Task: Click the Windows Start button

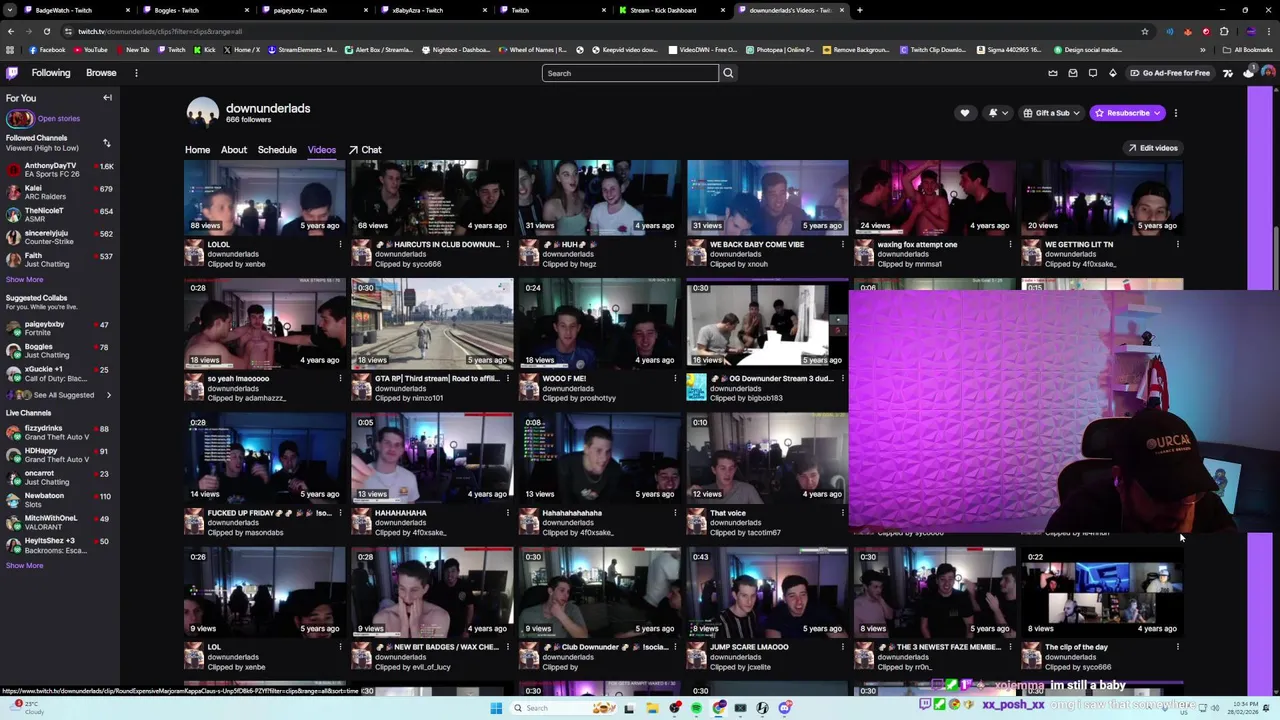Action: (x=496, y=708)
